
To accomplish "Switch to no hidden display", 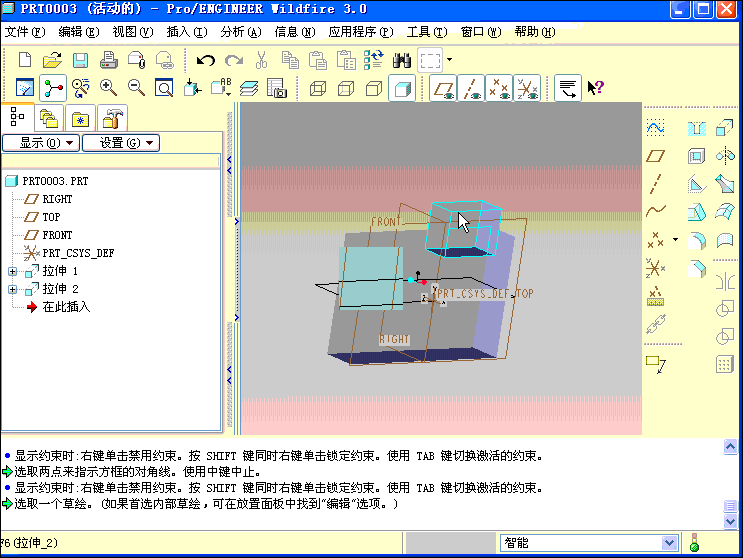I will click(x=374, y=88).
